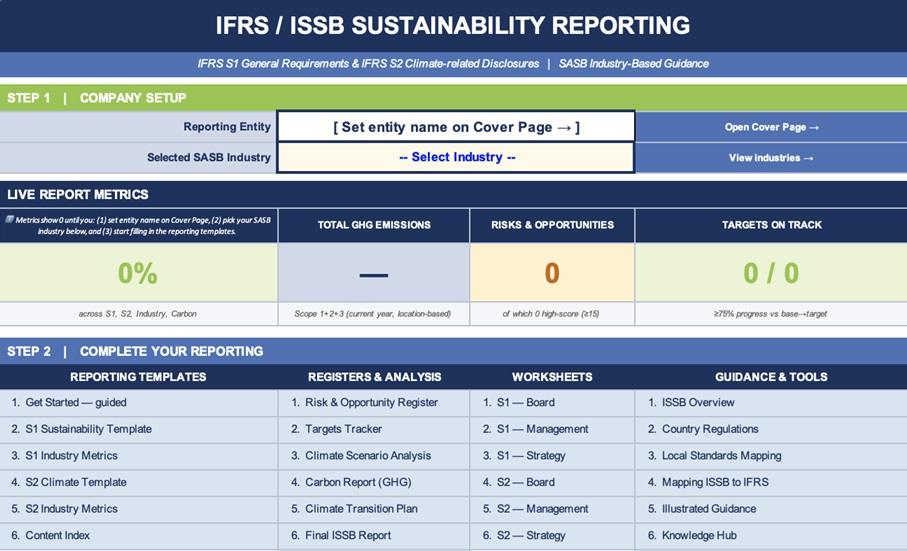The image size is (907, 551).
Task: Open the Targets Tracker
Action: [374, 429]
